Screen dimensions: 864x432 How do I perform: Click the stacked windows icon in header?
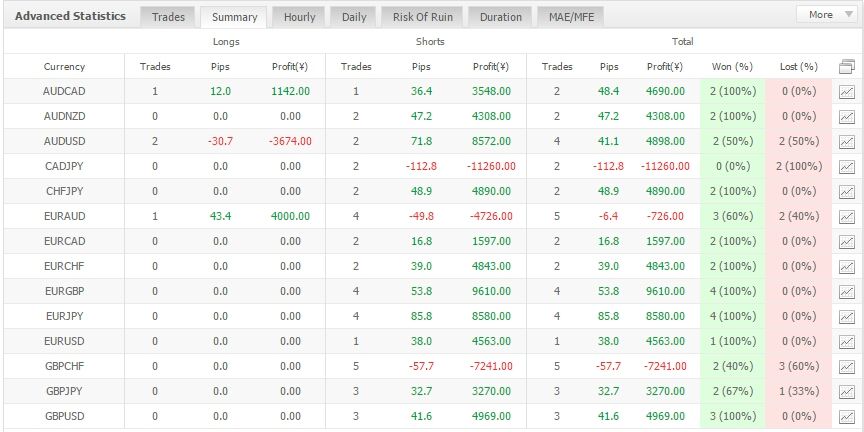point(846,67)
